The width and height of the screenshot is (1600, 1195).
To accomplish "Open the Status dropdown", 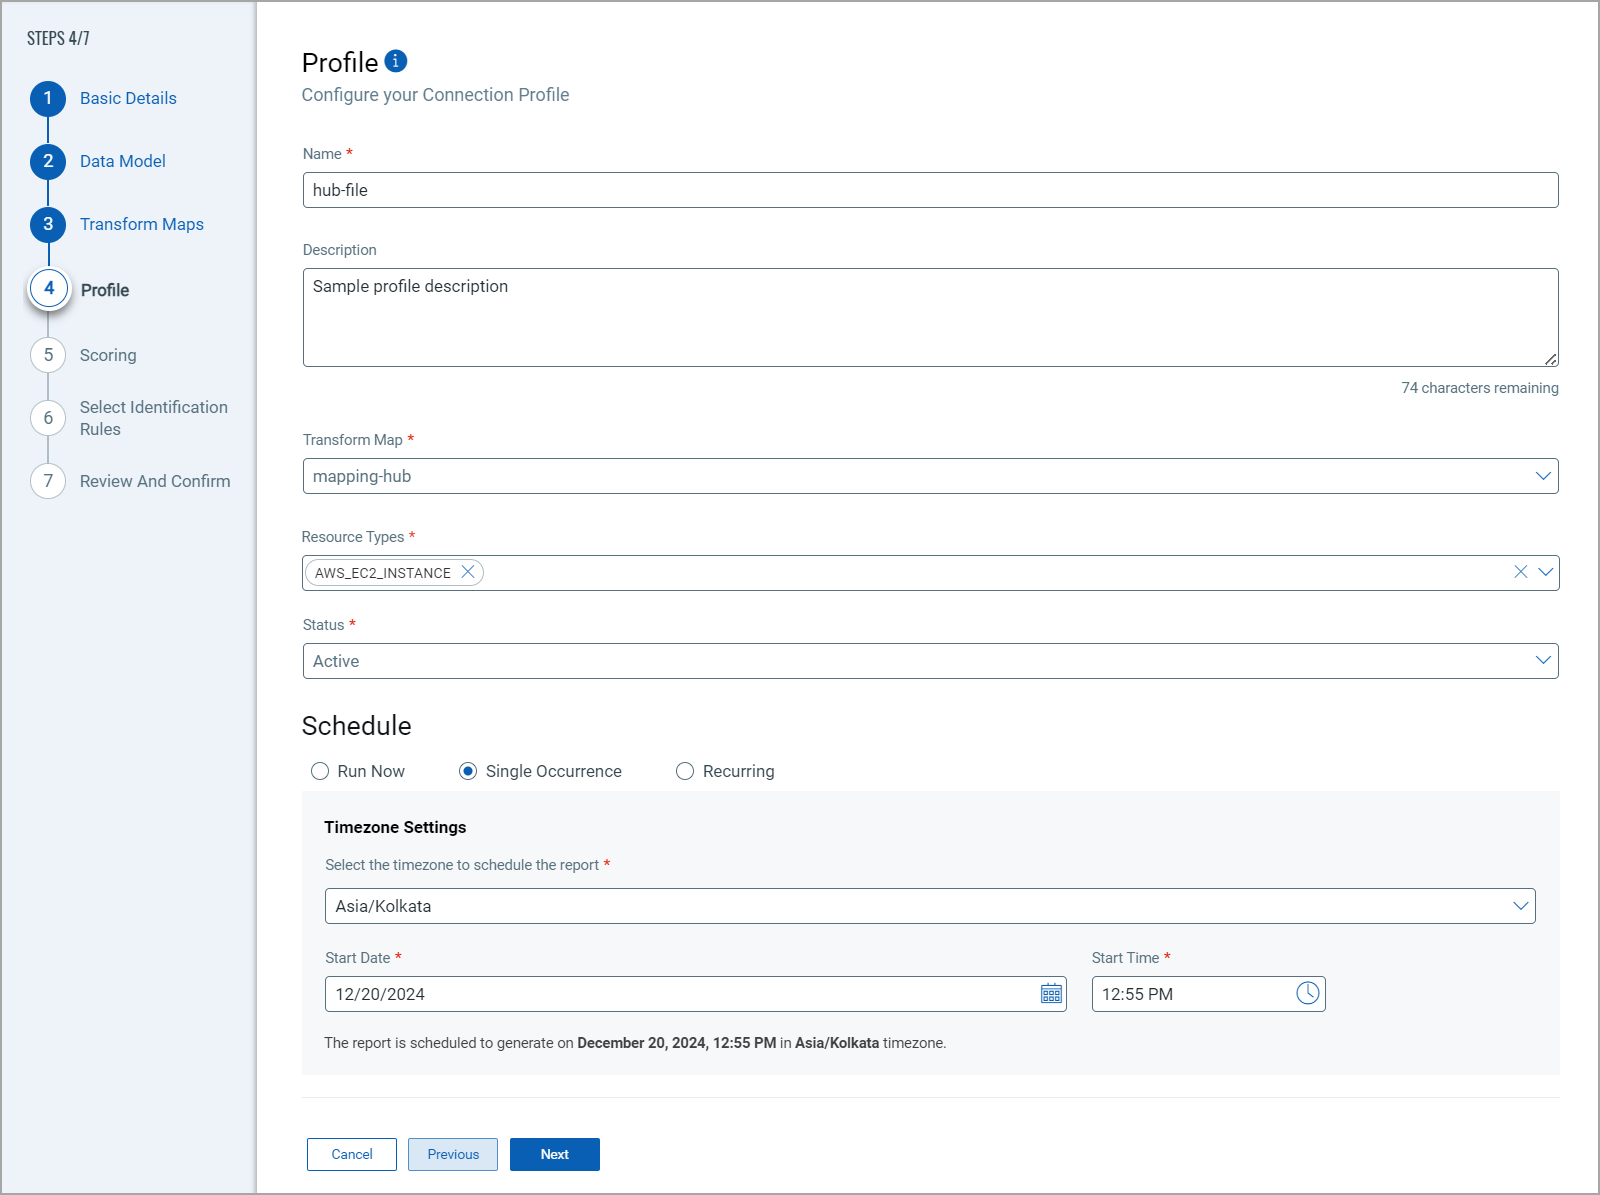I will pyautogui.click(x=1542, y=661).
